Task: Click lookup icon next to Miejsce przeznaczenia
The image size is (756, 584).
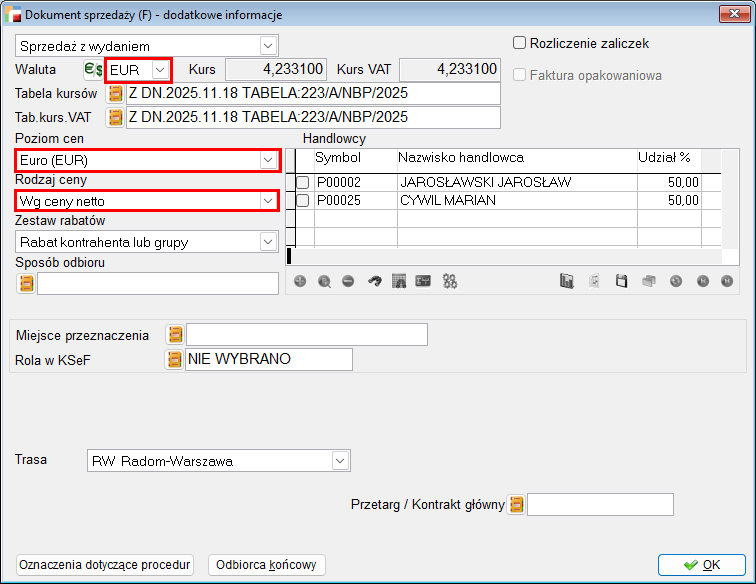Action: click(x=175, y=334)
